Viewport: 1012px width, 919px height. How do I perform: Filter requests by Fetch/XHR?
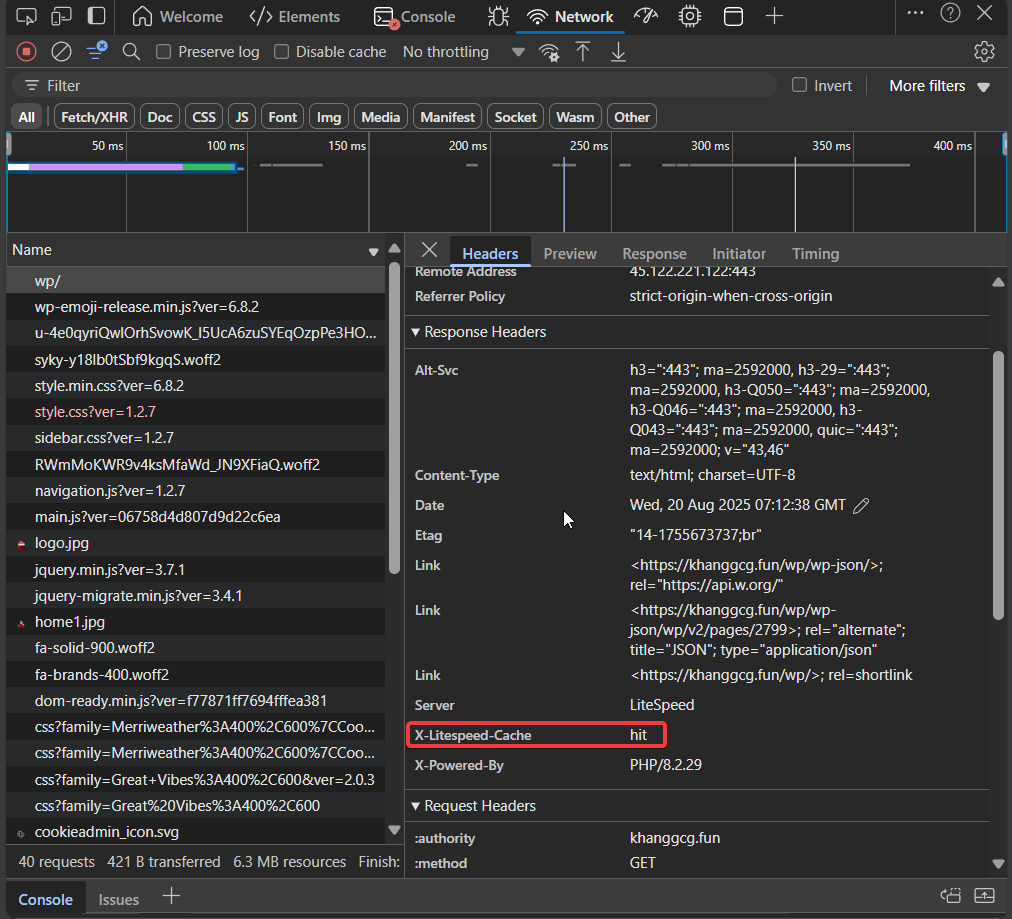[x=94, y=117]
